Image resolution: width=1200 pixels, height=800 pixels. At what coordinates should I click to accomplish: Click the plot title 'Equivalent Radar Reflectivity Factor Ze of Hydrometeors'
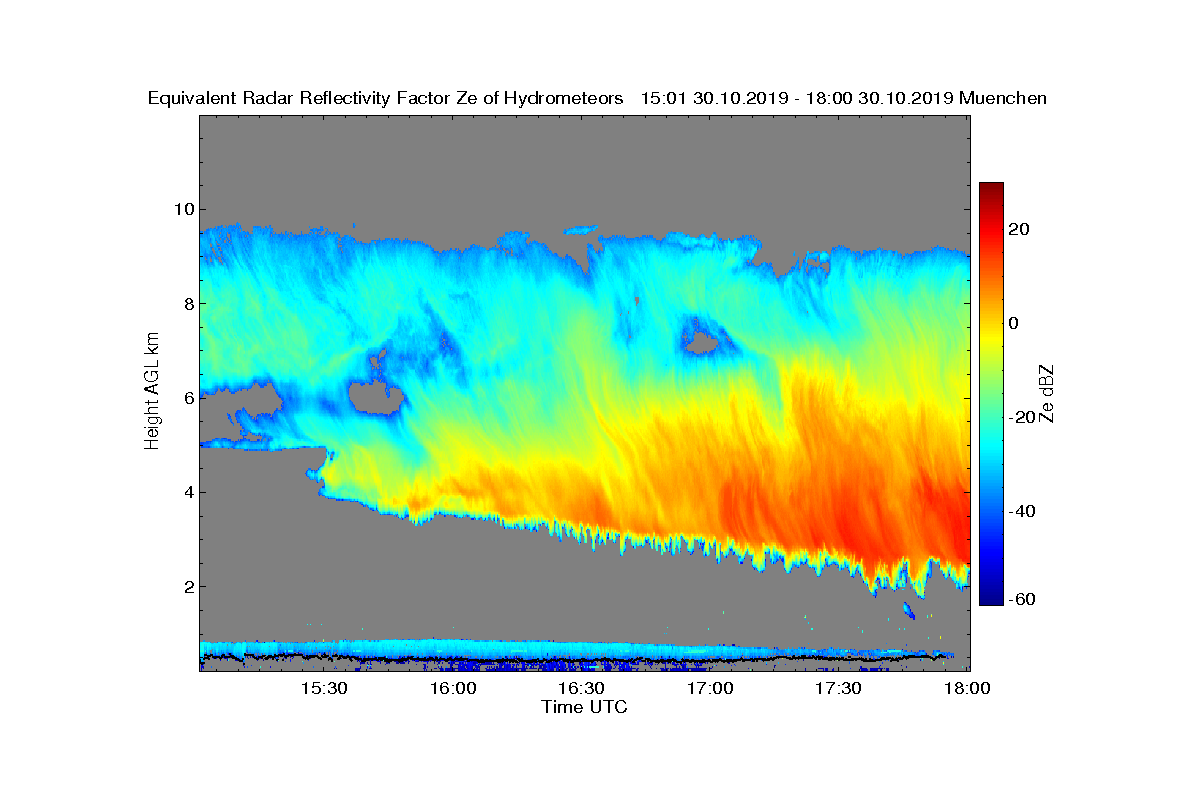(386, 98)
